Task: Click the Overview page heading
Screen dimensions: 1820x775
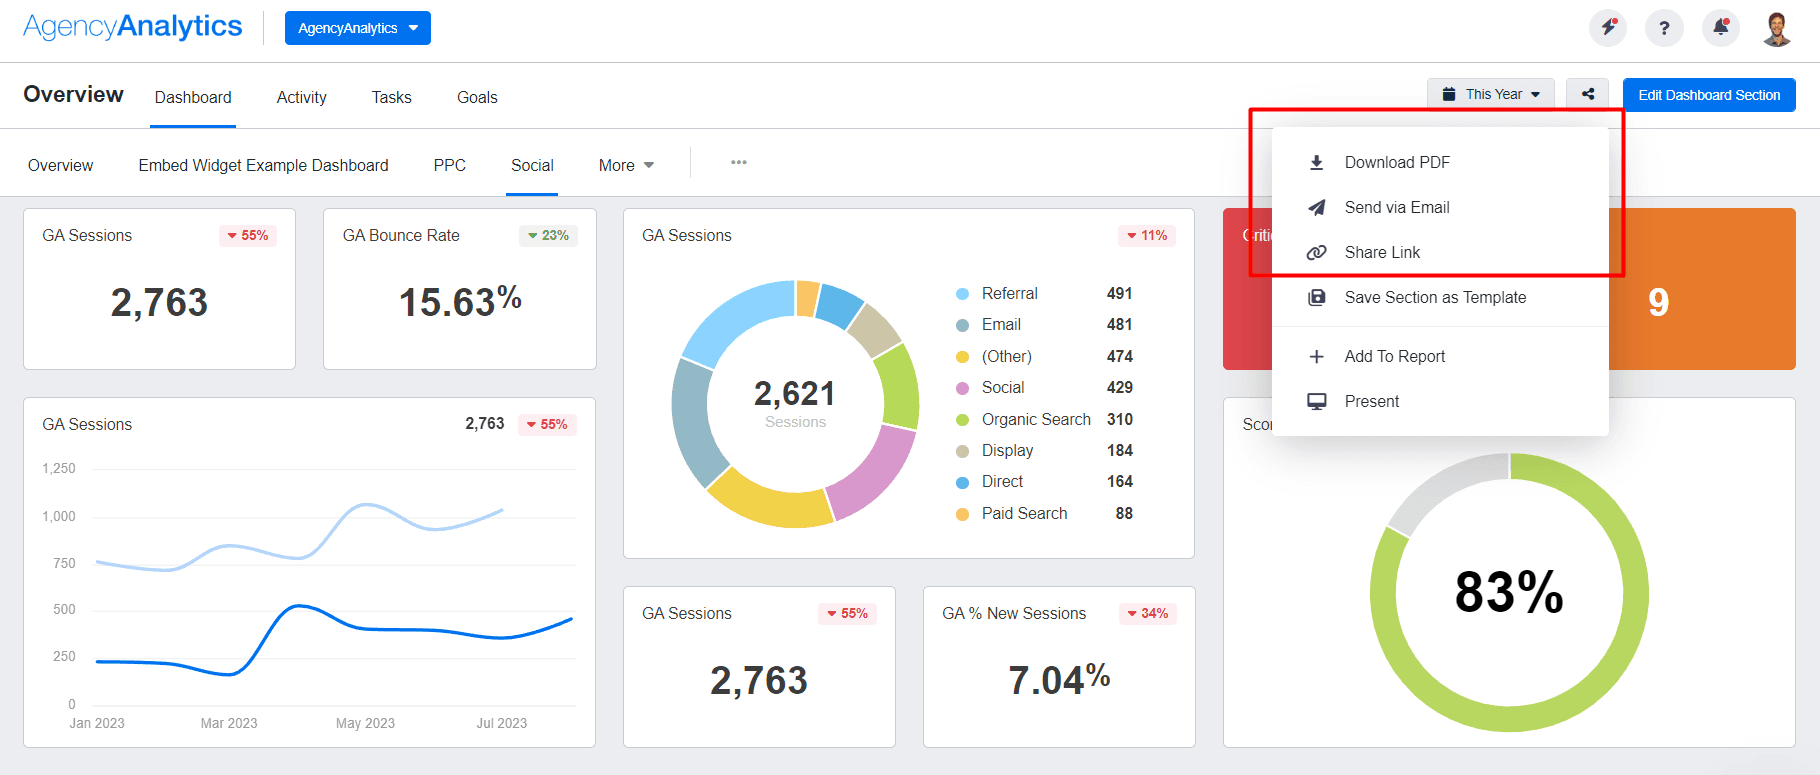Action: [x=74, y=94]
